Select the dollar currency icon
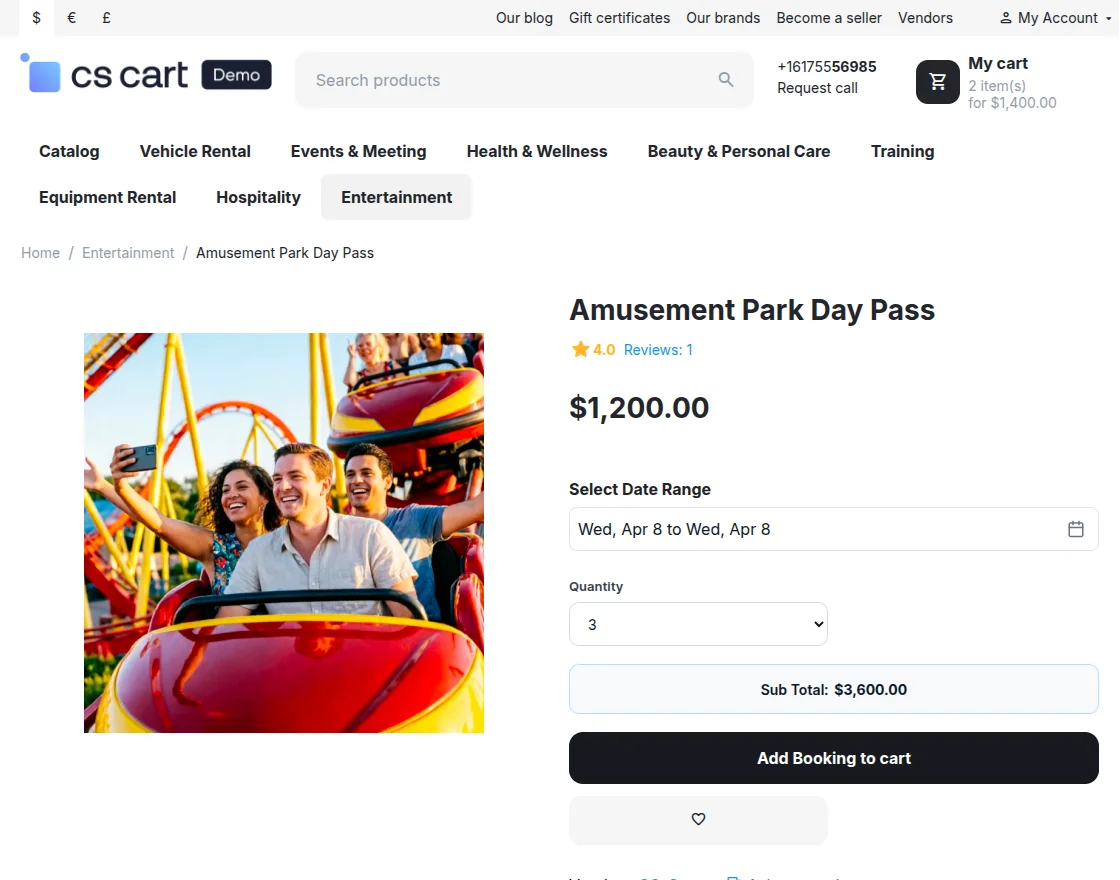The width and height of the screenshot is (1120, 880). click(x=36, y=17)
